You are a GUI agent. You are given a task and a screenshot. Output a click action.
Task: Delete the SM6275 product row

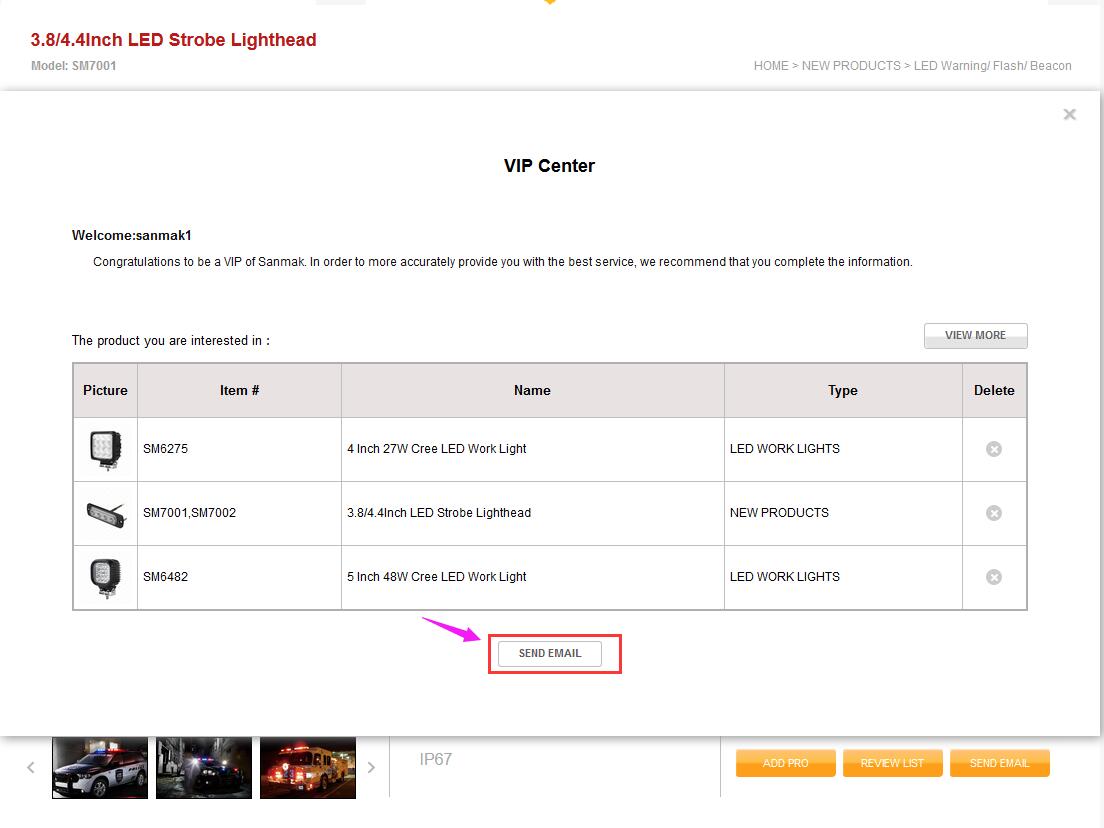(993, 449)
